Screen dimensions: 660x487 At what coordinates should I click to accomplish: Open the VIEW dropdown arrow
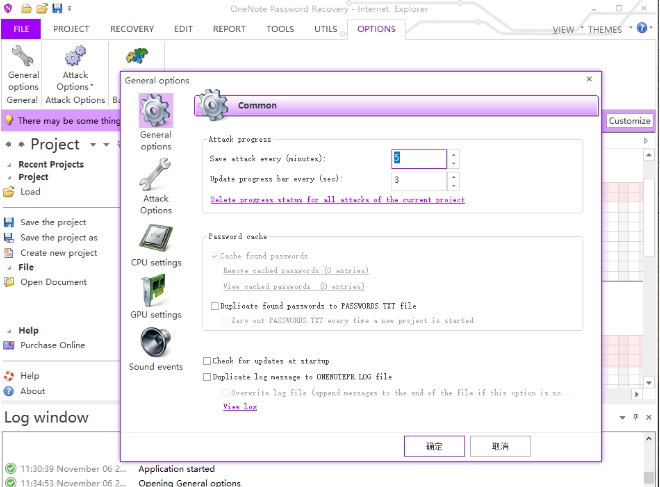click(582, 28)
